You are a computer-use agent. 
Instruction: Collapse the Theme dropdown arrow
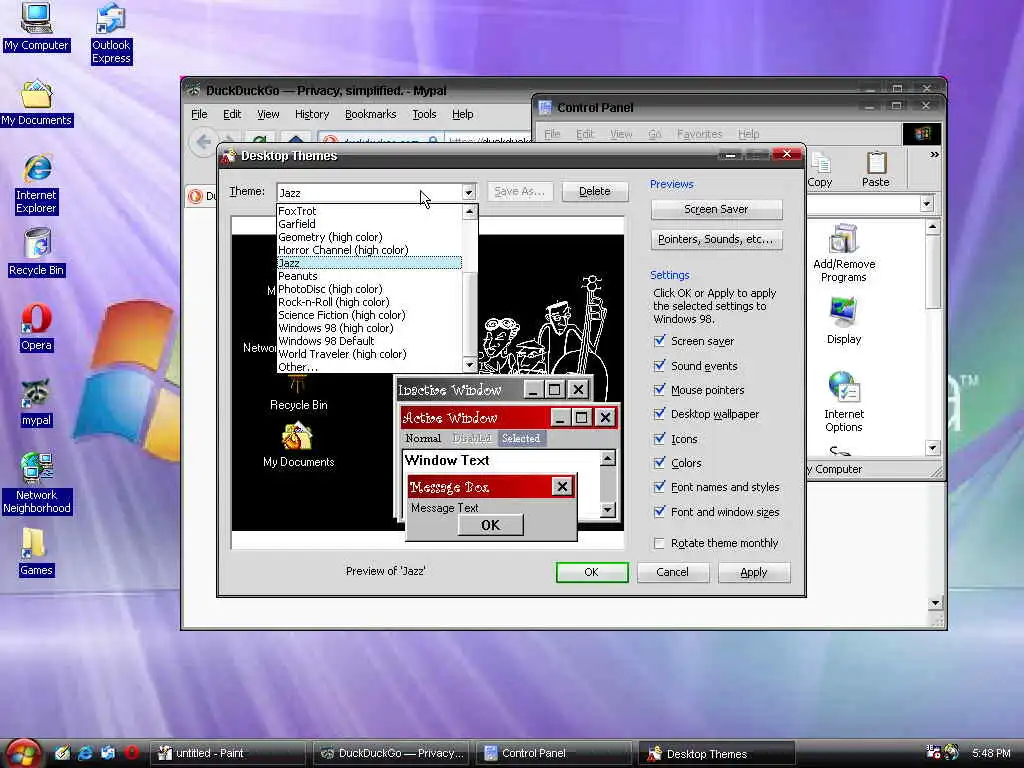tap(468, 193)
